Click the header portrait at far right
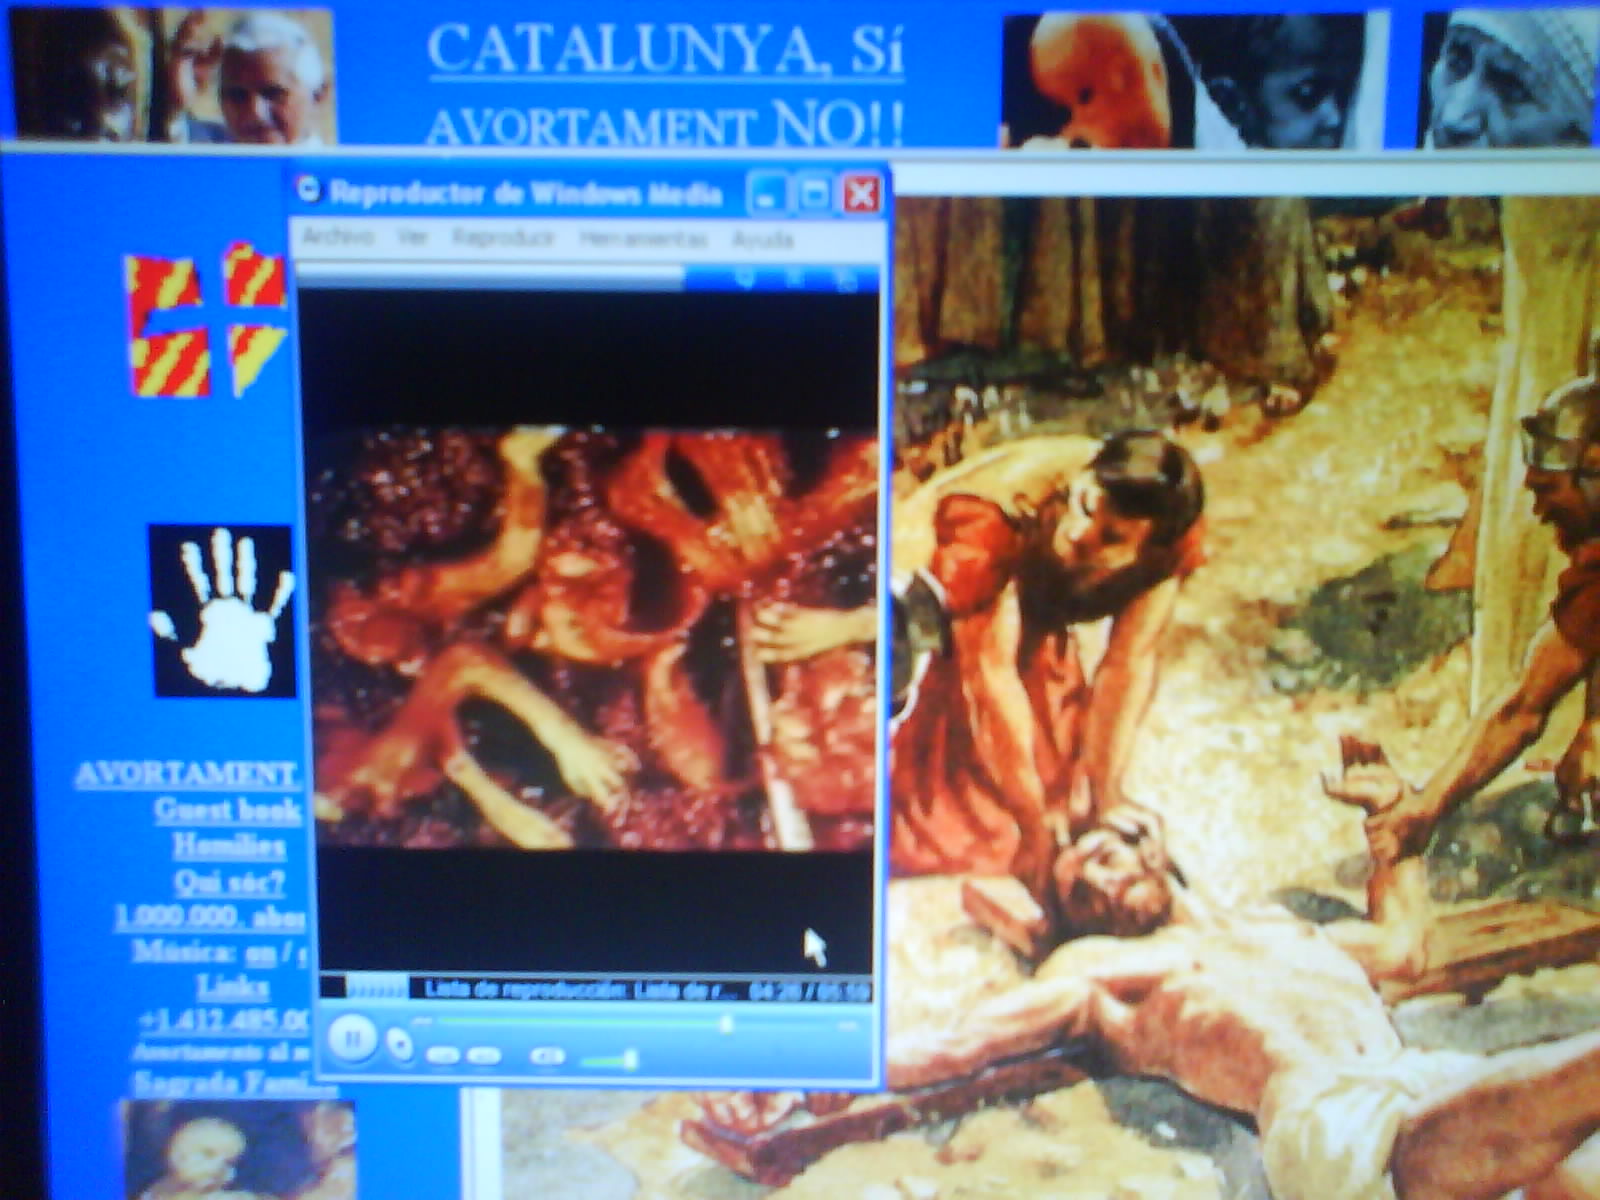The image size is (1600, 1200). [x=1508, y=80]
